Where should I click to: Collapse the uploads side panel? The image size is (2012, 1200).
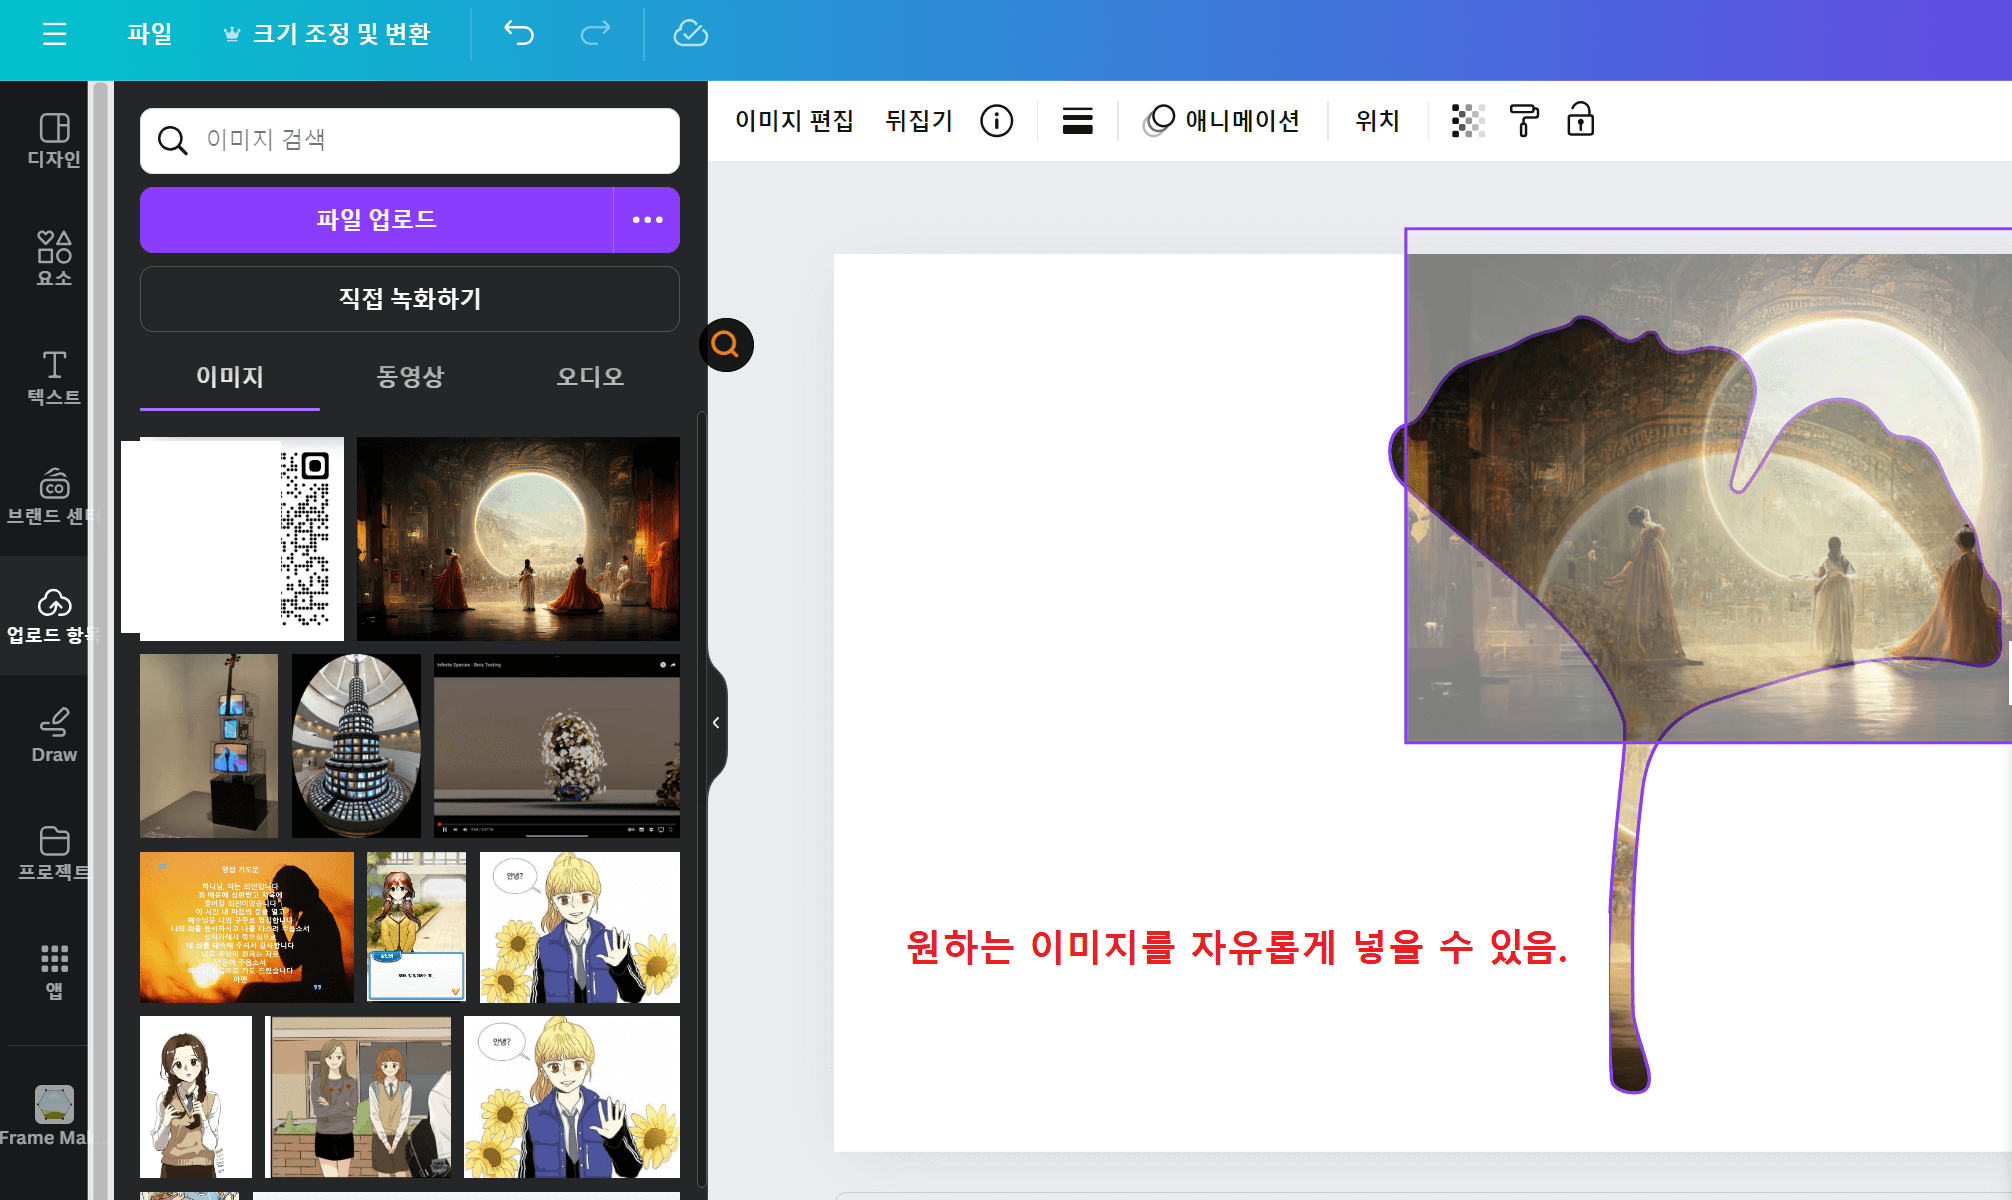716,722
